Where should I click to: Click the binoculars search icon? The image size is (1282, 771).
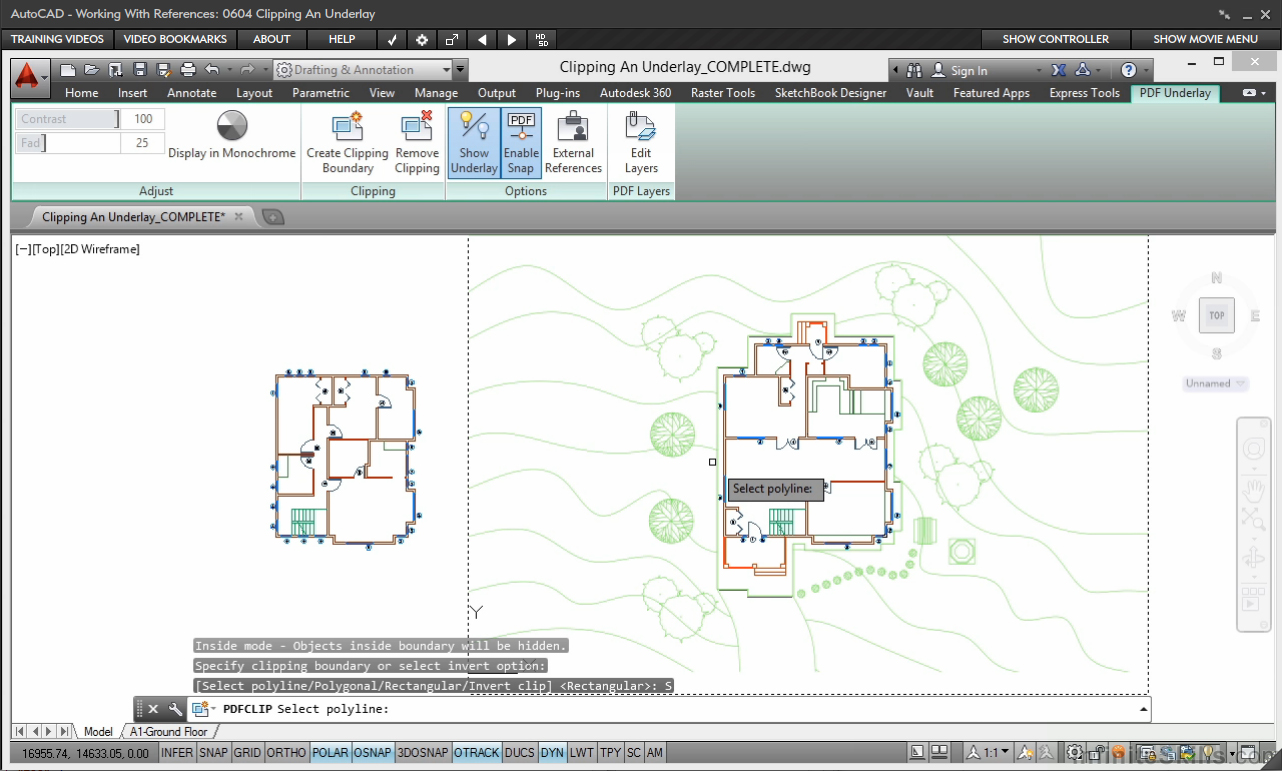pyautogui.click(x=914, y=70)
